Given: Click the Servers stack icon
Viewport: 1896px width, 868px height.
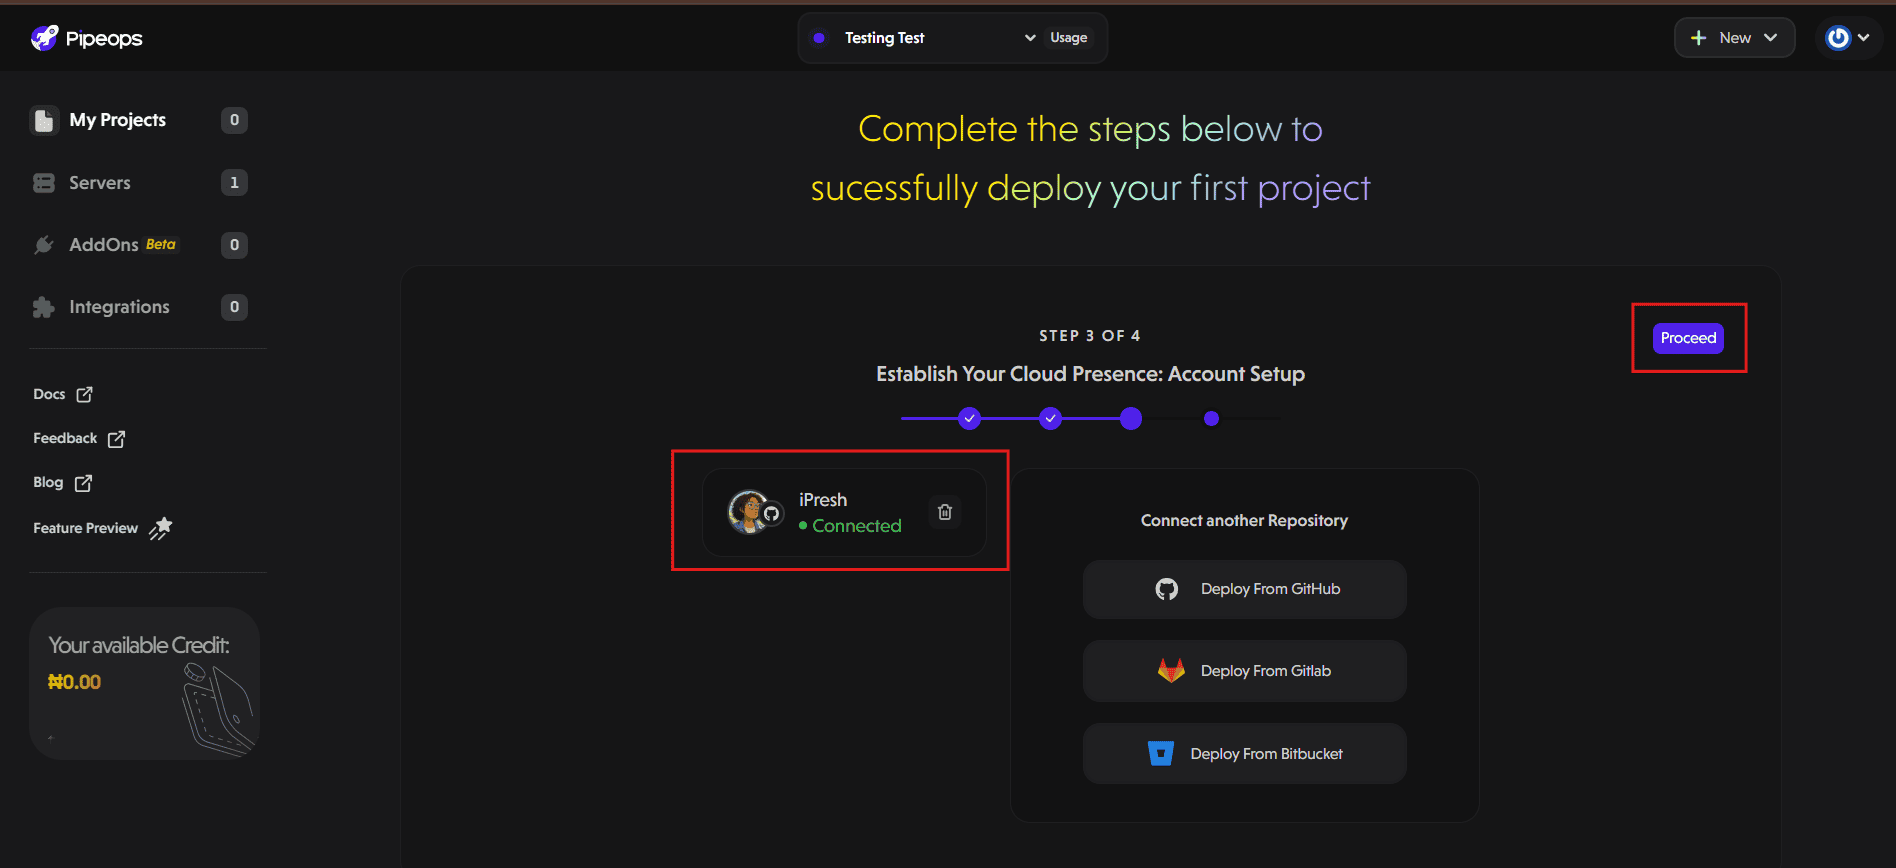Looking at the screenshot, I should pos(44,183).
